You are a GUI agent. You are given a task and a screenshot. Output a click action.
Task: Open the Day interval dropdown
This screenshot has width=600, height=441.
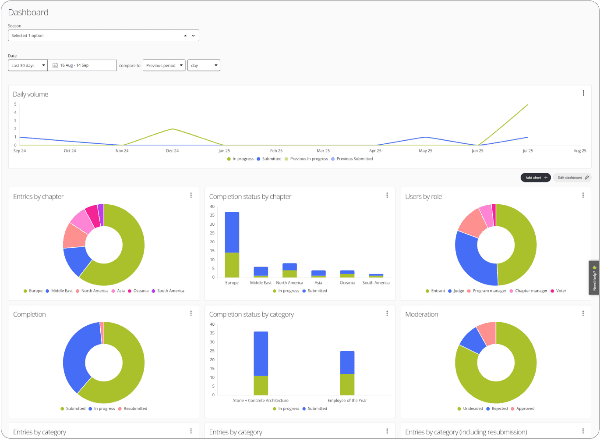(203, 65)
